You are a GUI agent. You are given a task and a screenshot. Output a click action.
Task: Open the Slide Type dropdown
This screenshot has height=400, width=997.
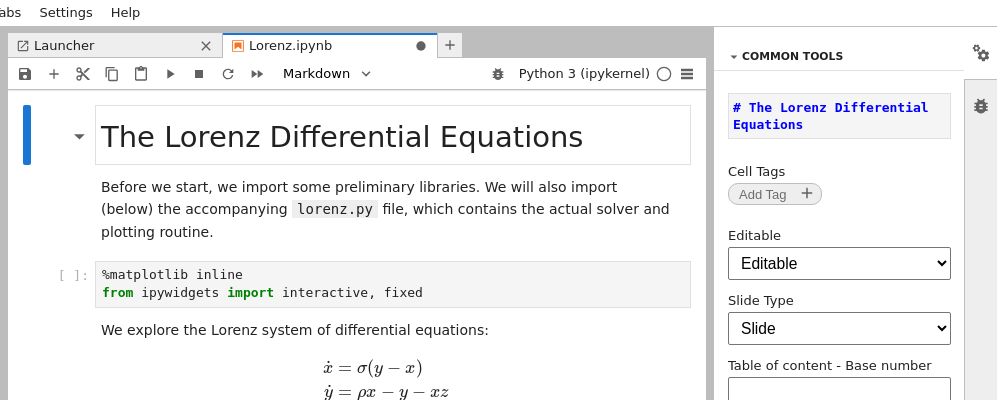tap(839, 328)
